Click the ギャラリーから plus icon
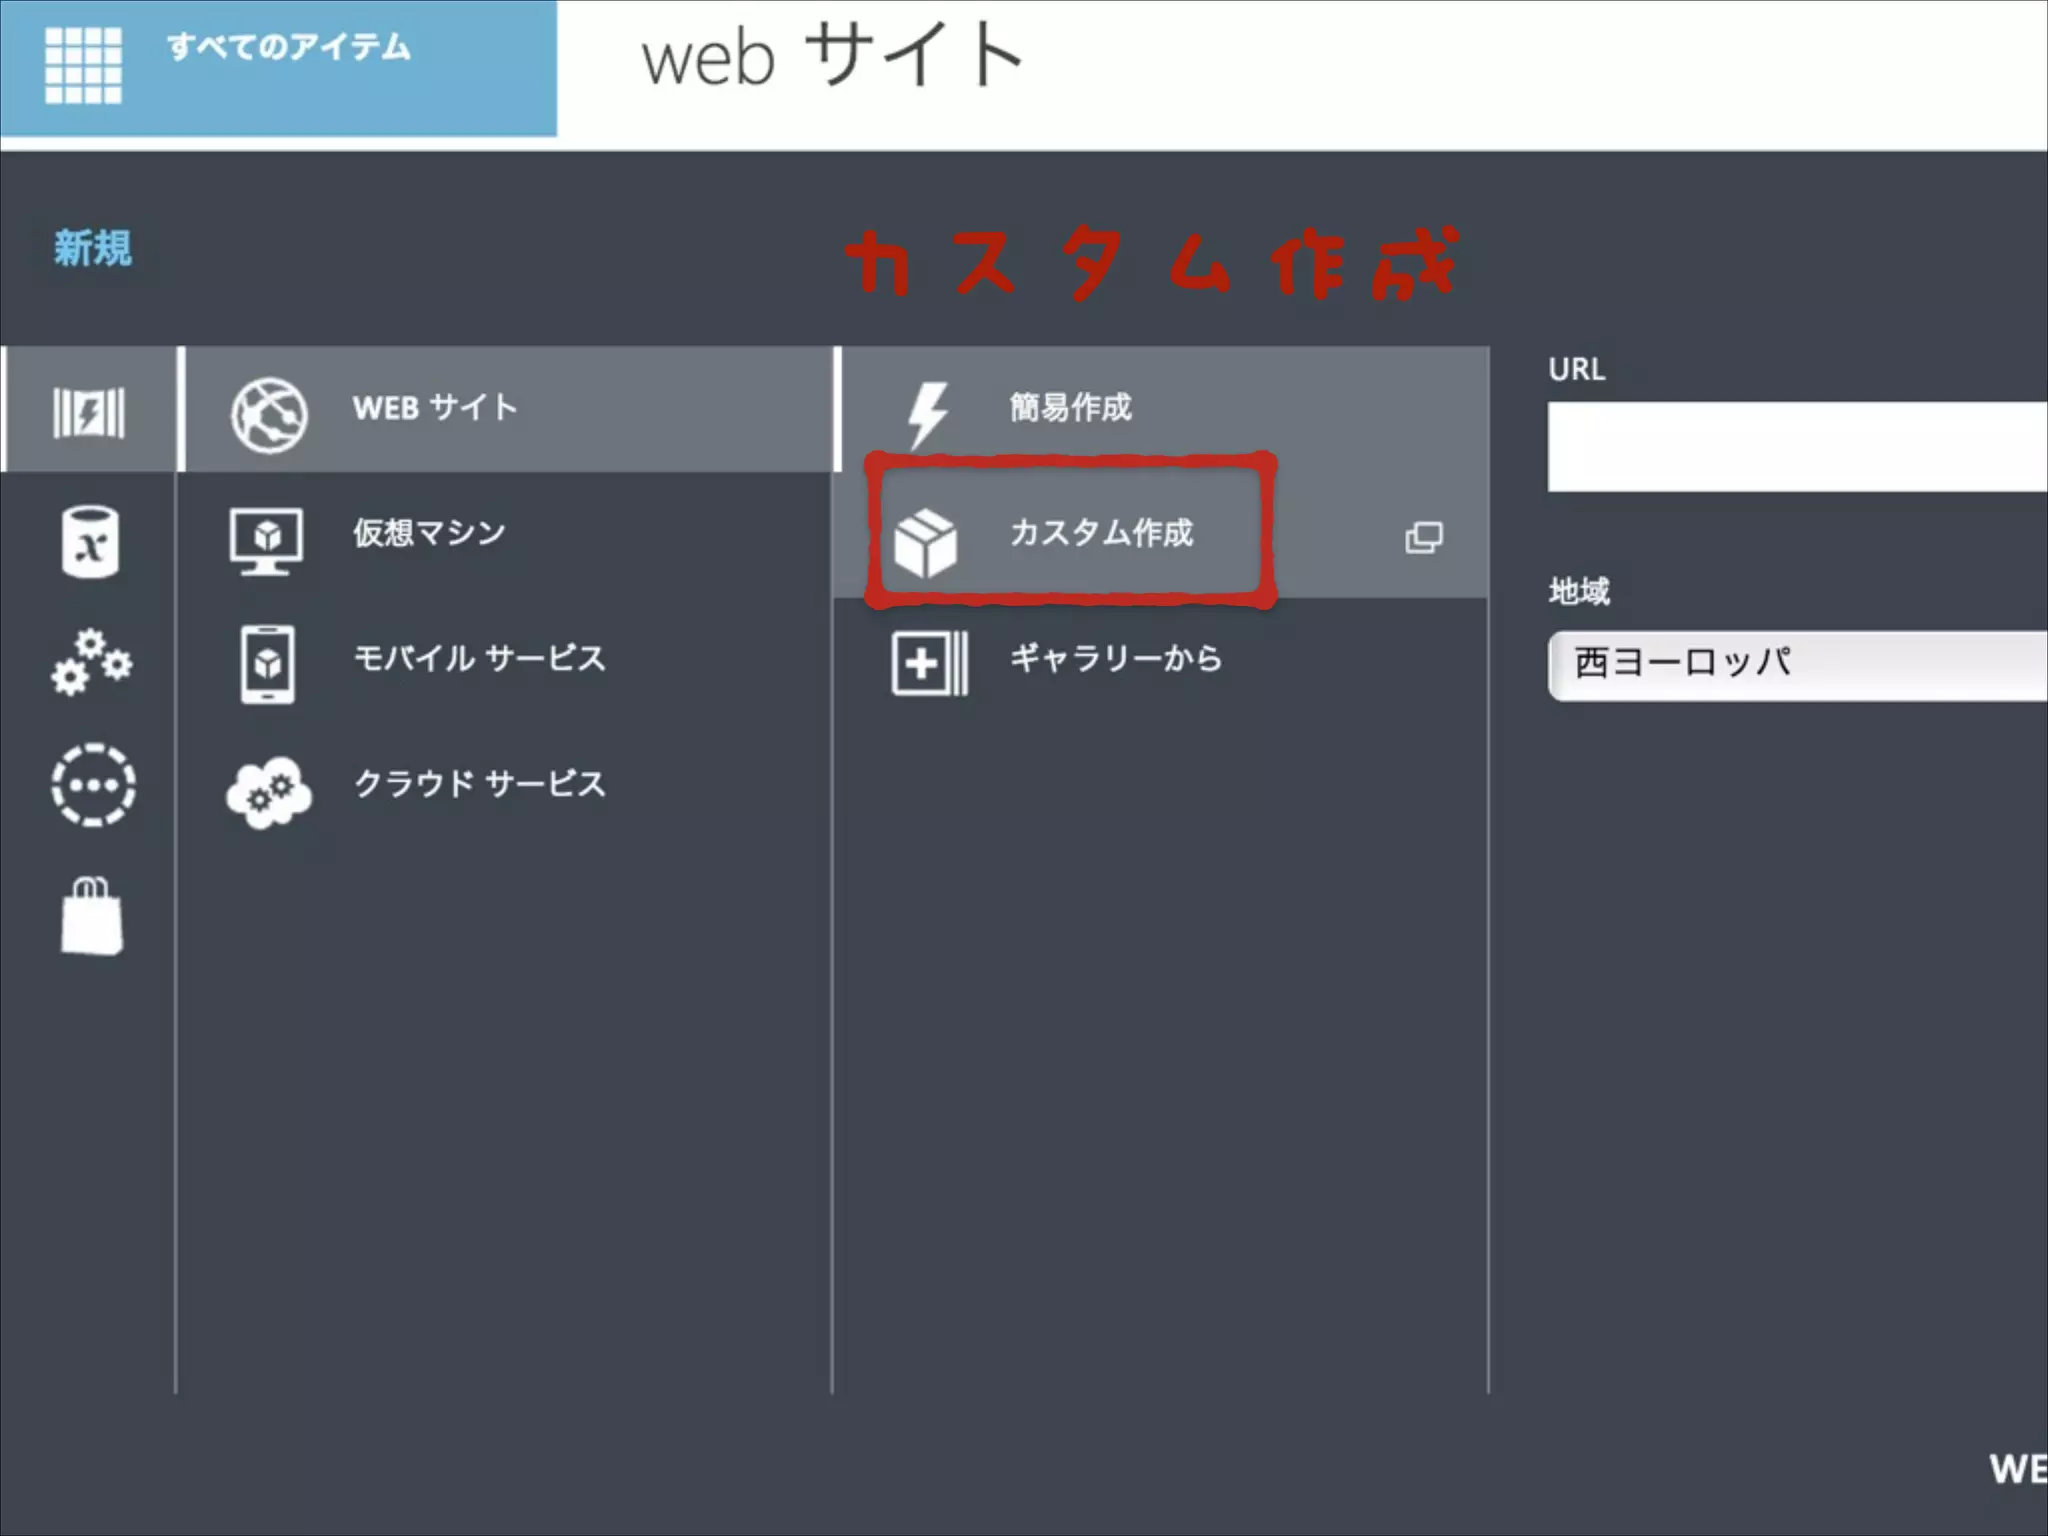Image resolution: width=2048 pixels, height=1536 pixels. tap(928, 663)
